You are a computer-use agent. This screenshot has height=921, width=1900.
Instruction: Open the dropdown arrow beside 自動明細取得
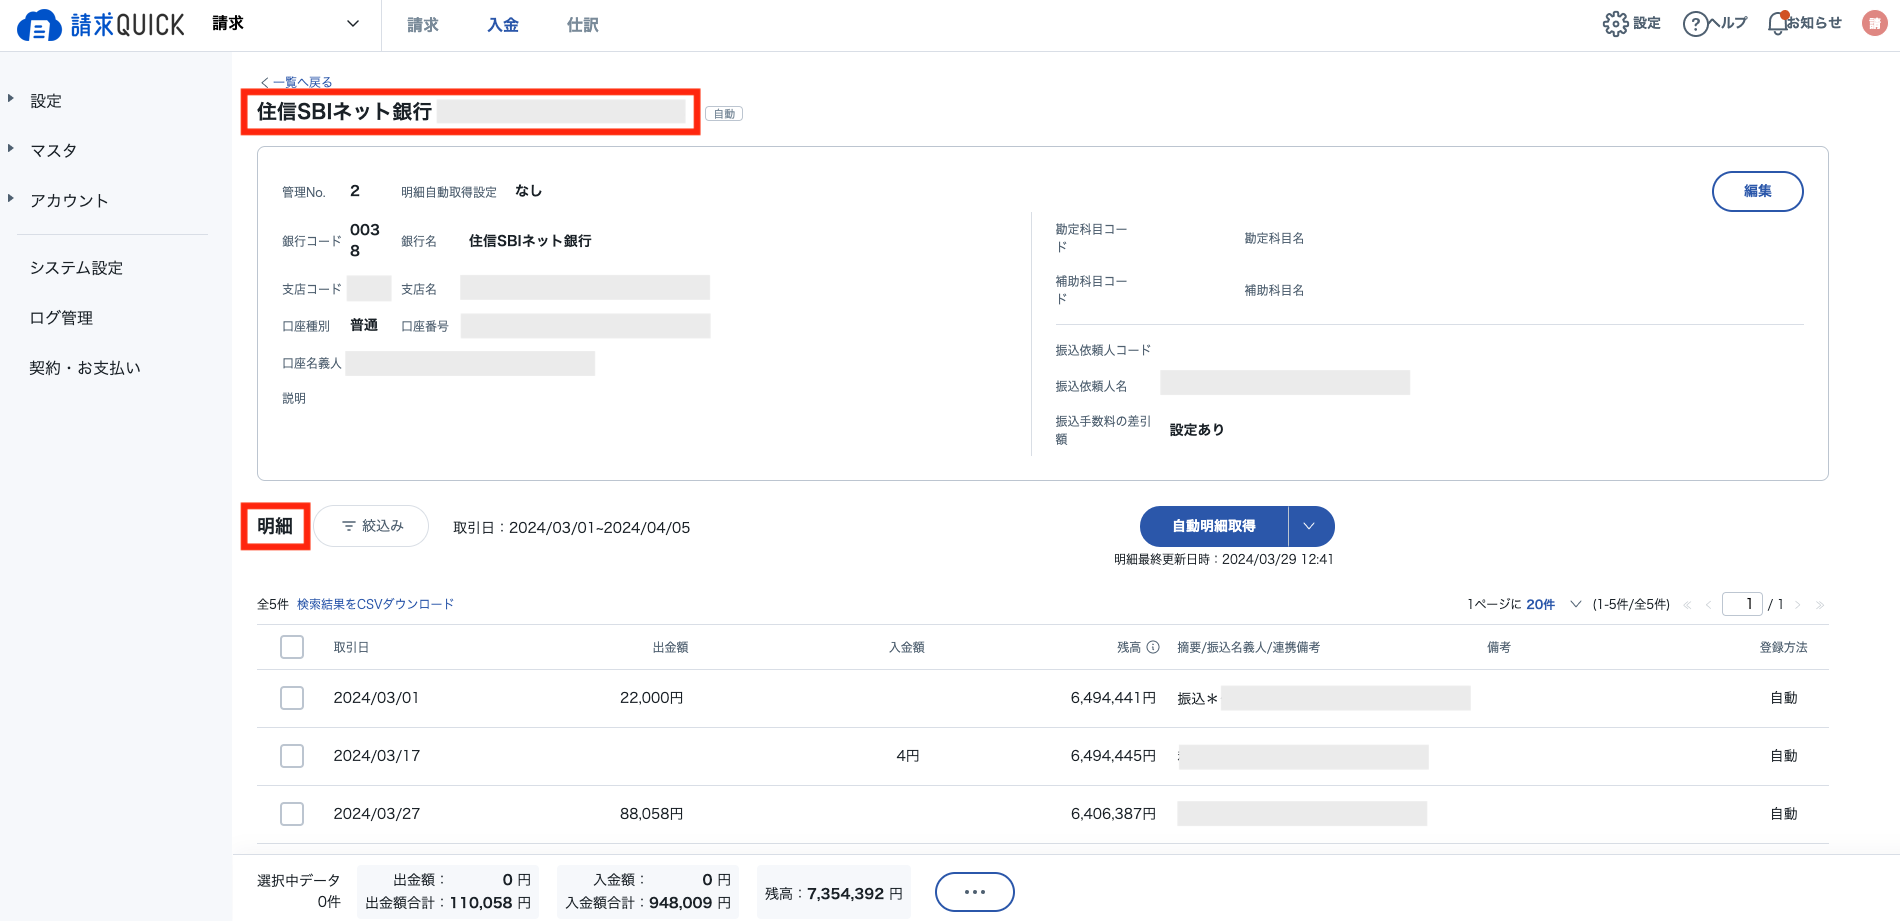point(1310,526)
